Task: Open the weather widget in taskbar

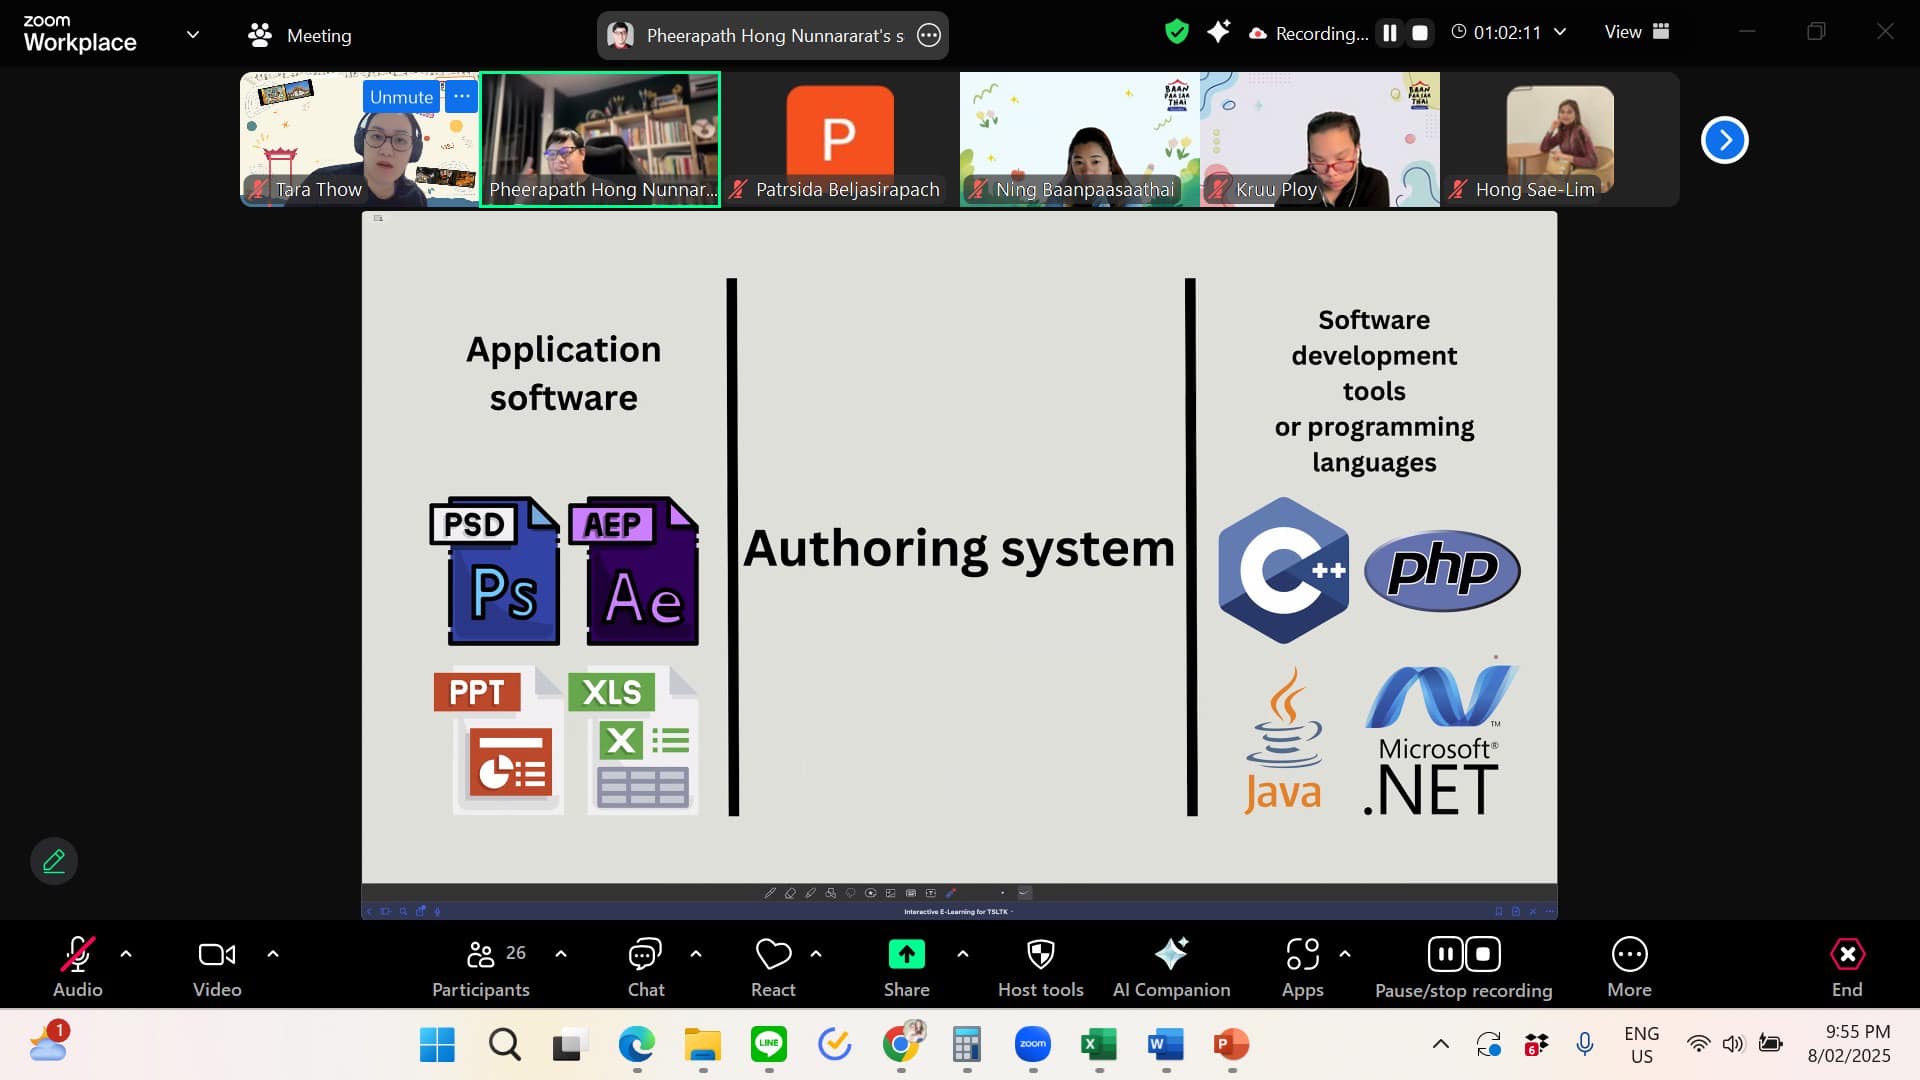Action: pyautogui.click(x=50, y=1042)
